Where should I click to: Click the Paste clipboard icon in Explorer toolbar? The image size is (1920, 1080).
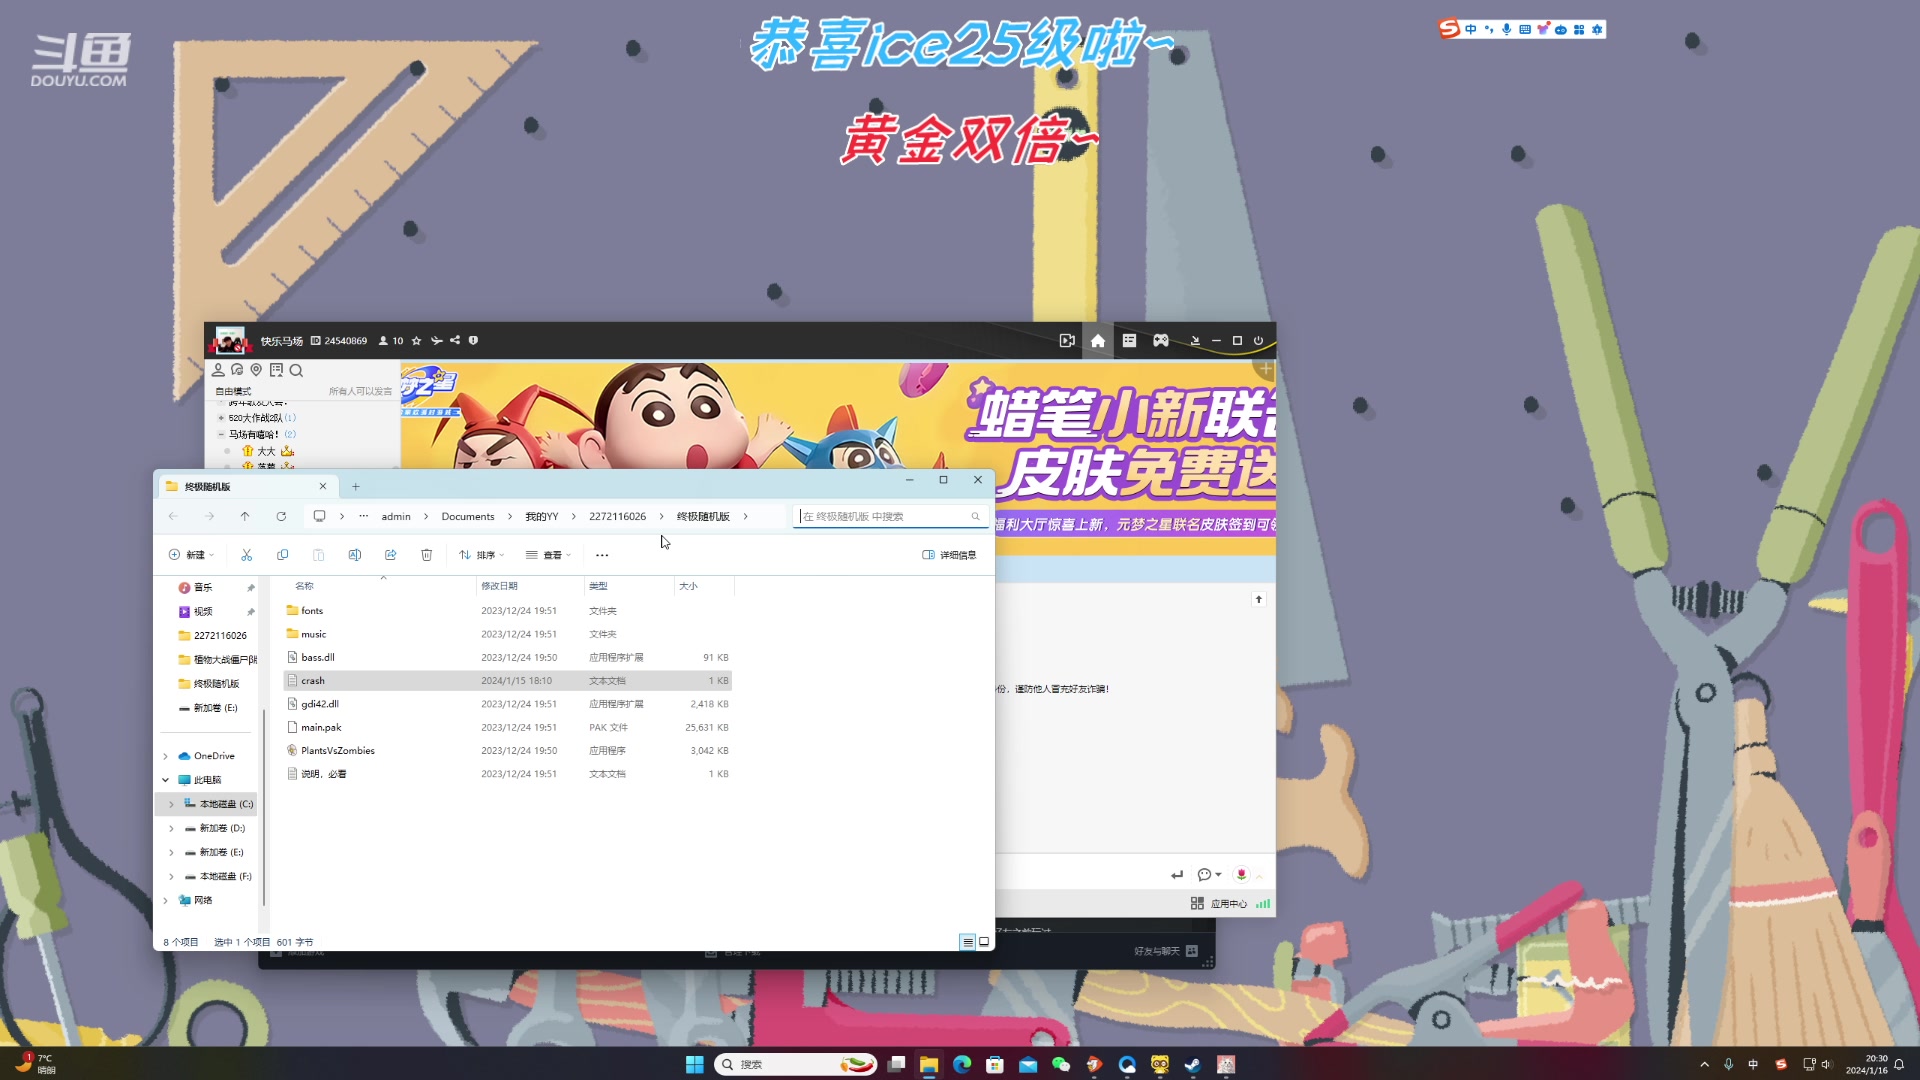pyautogui.click(x=318, y=555)
